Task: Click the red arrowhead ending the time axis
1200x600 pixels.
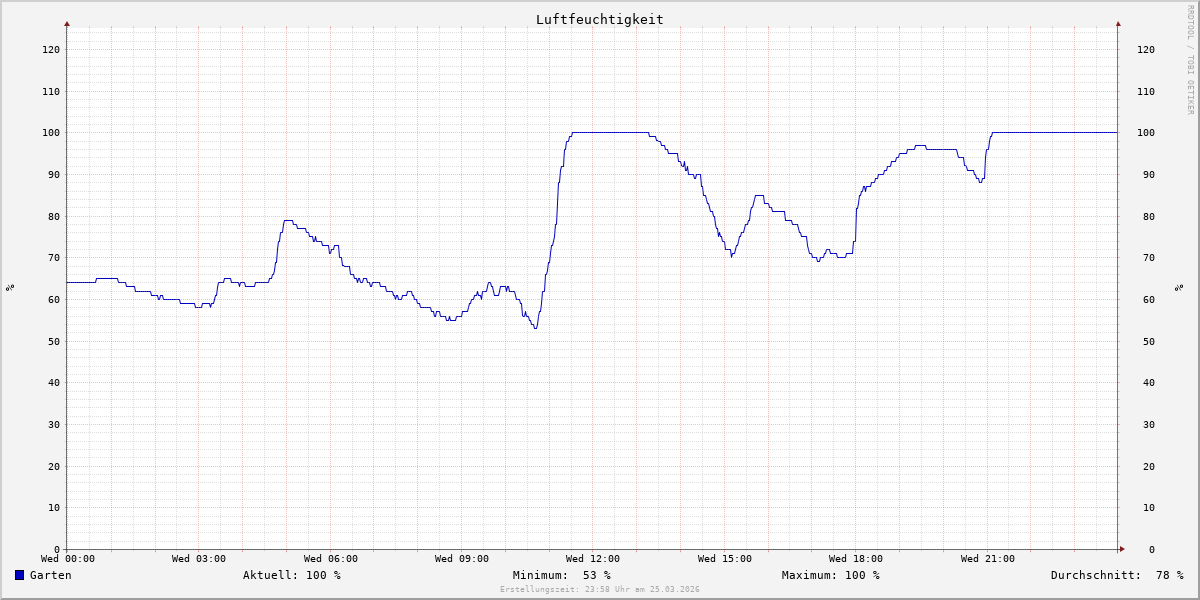Action: (1122, 549)
